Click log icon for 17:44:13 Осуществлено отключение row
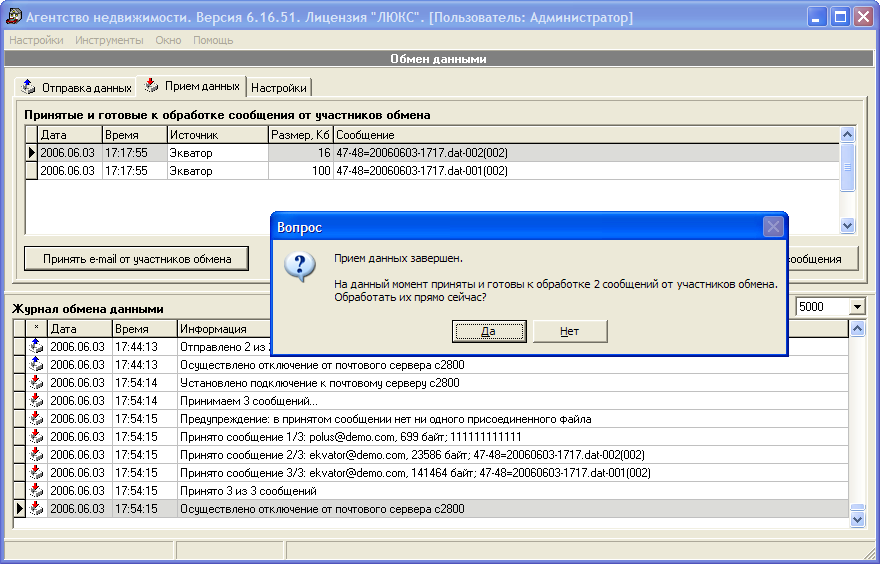Viewport: 880px width, 564px height. point(36,365)
